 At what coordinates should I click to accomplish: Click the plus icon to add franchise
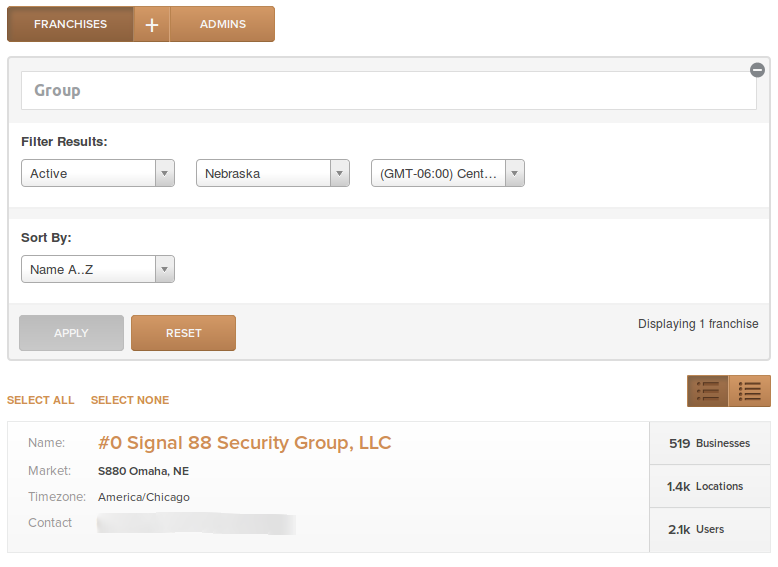pyautogui.click(x=151, y=24)
